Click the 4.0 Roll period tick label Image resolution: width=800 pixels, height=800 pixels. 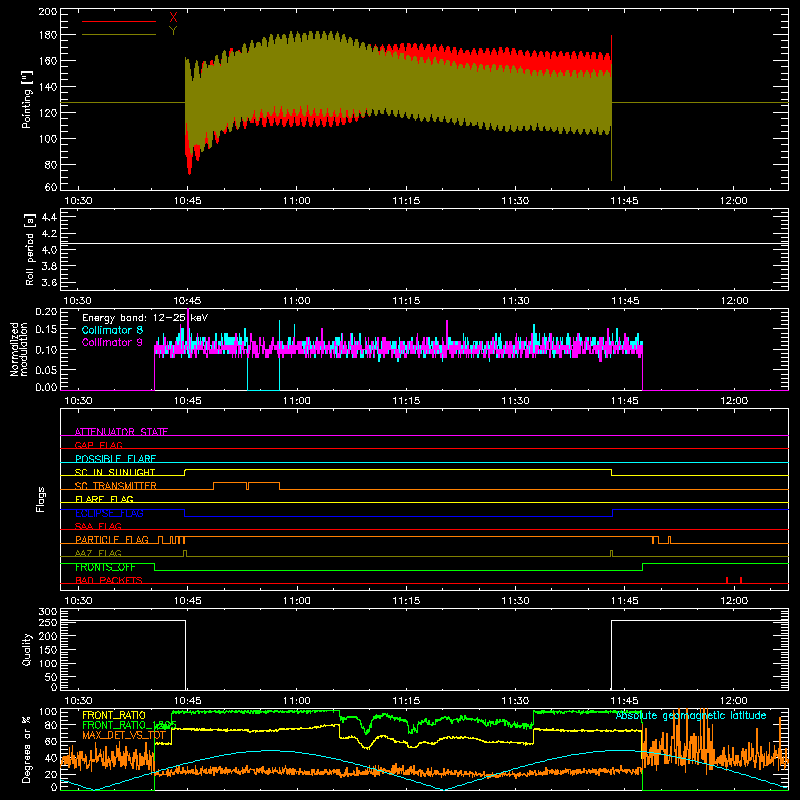49,250
